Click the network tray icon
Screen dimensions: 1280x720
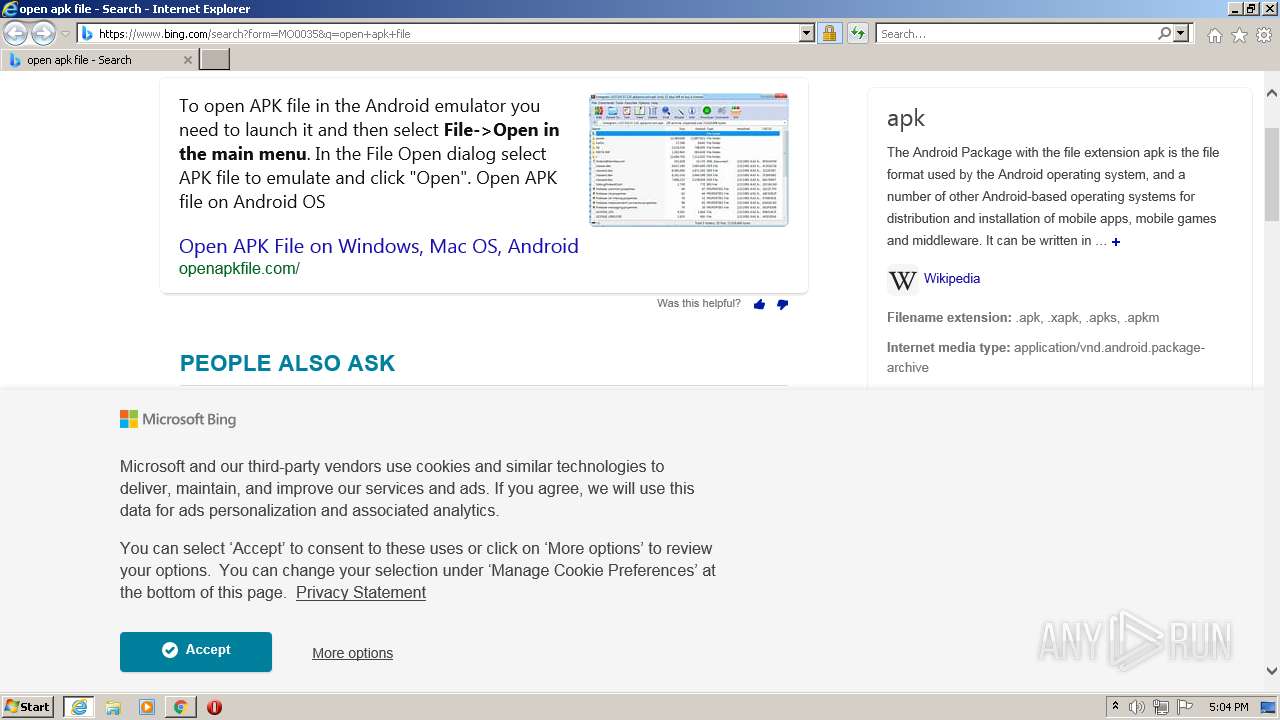[x=1160, y=707]
